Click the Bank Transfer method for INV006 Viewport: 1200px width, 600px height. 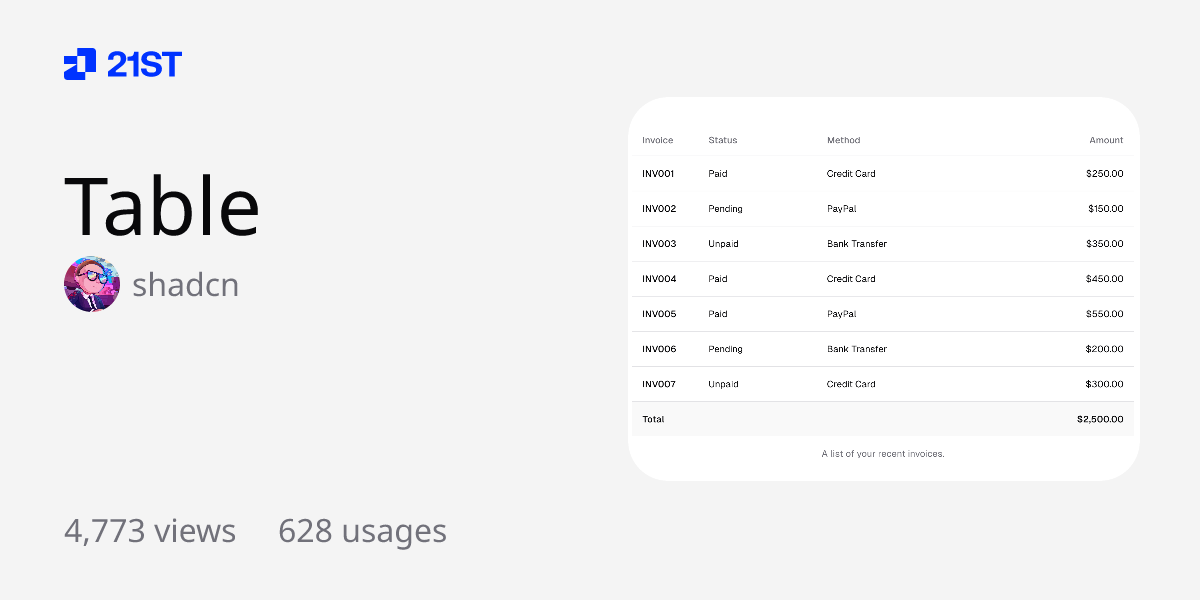click(856, 348)
